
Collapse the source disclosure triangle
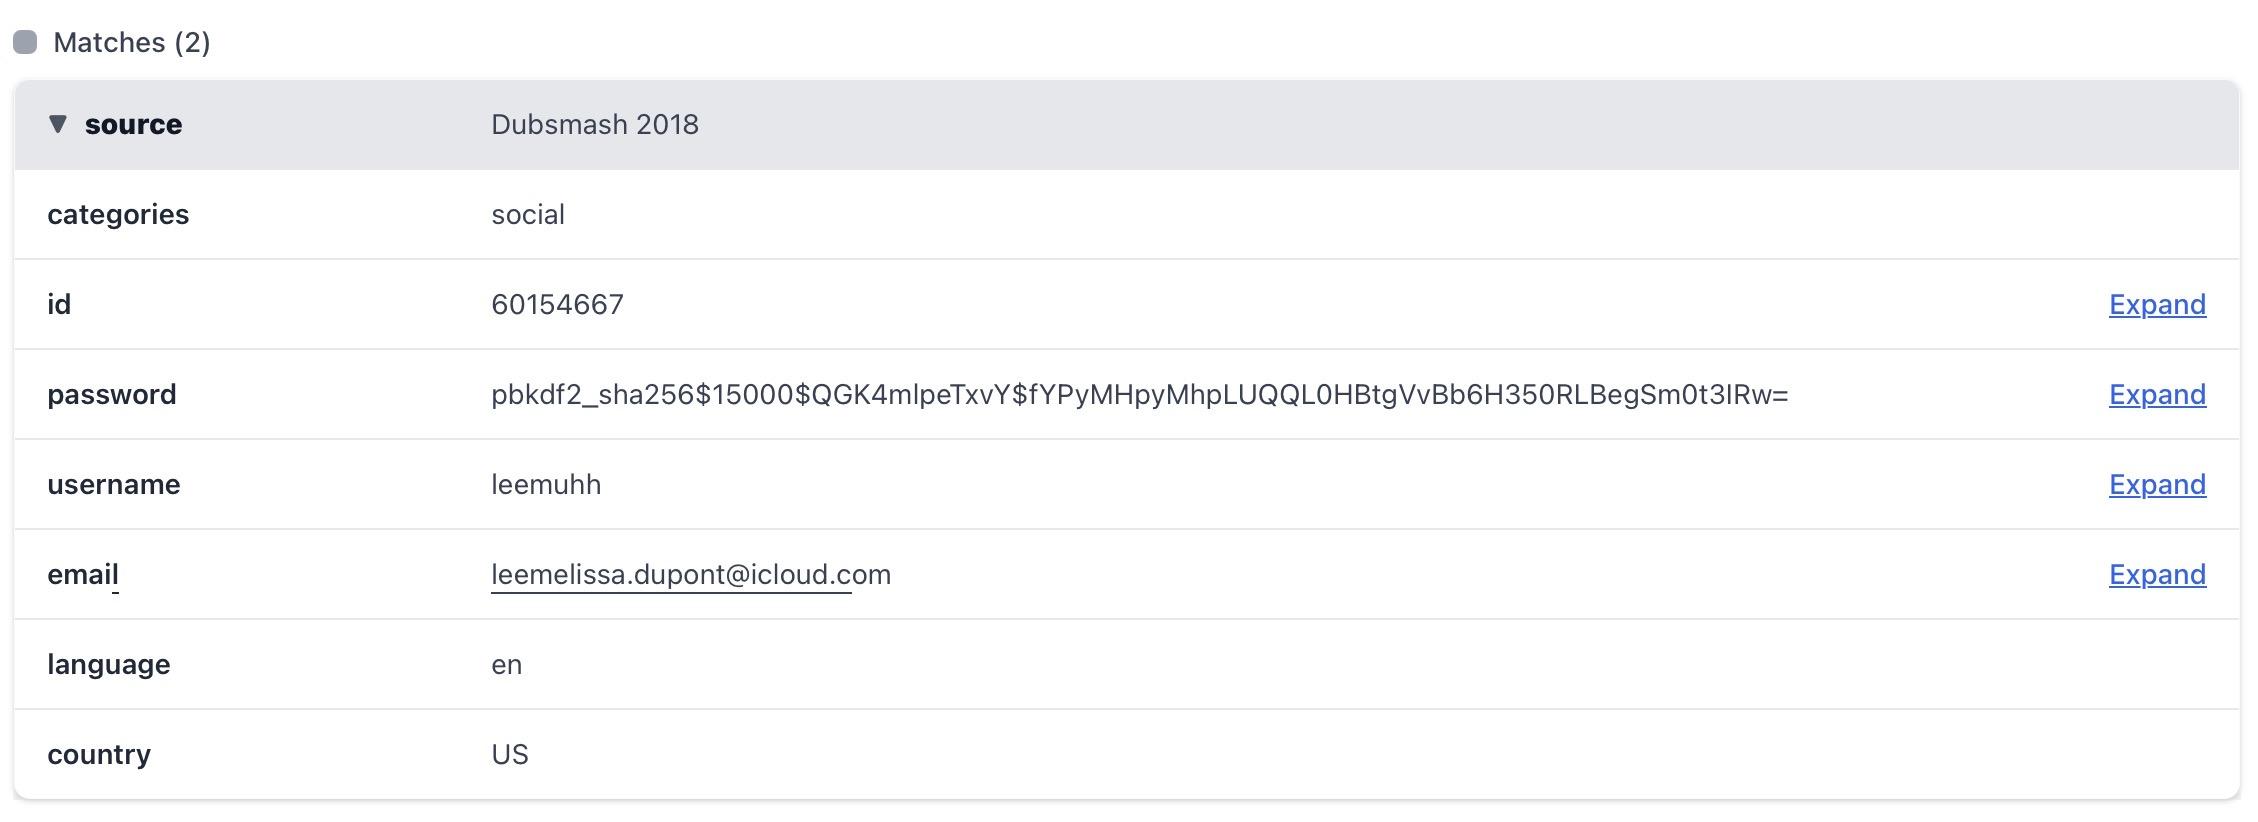coord(58,124)
